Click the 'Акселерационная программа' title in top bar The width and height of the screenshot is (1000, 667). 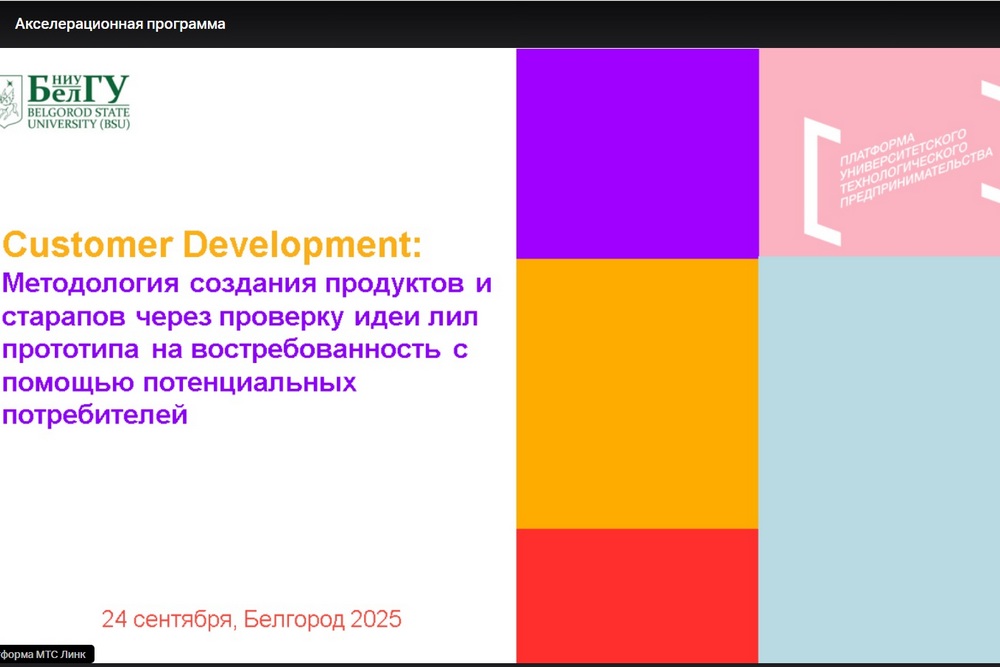[x=120, y=24]
